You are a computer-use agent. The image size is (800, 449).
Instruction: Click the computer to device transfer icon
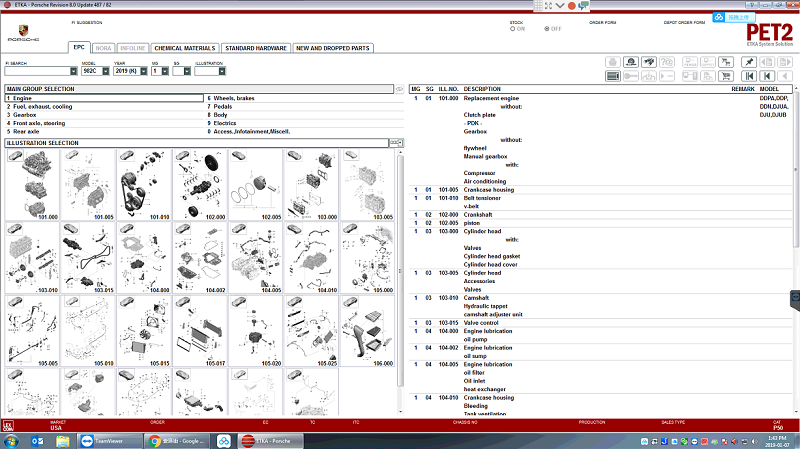pyautogui.click(x=690, y=77)
